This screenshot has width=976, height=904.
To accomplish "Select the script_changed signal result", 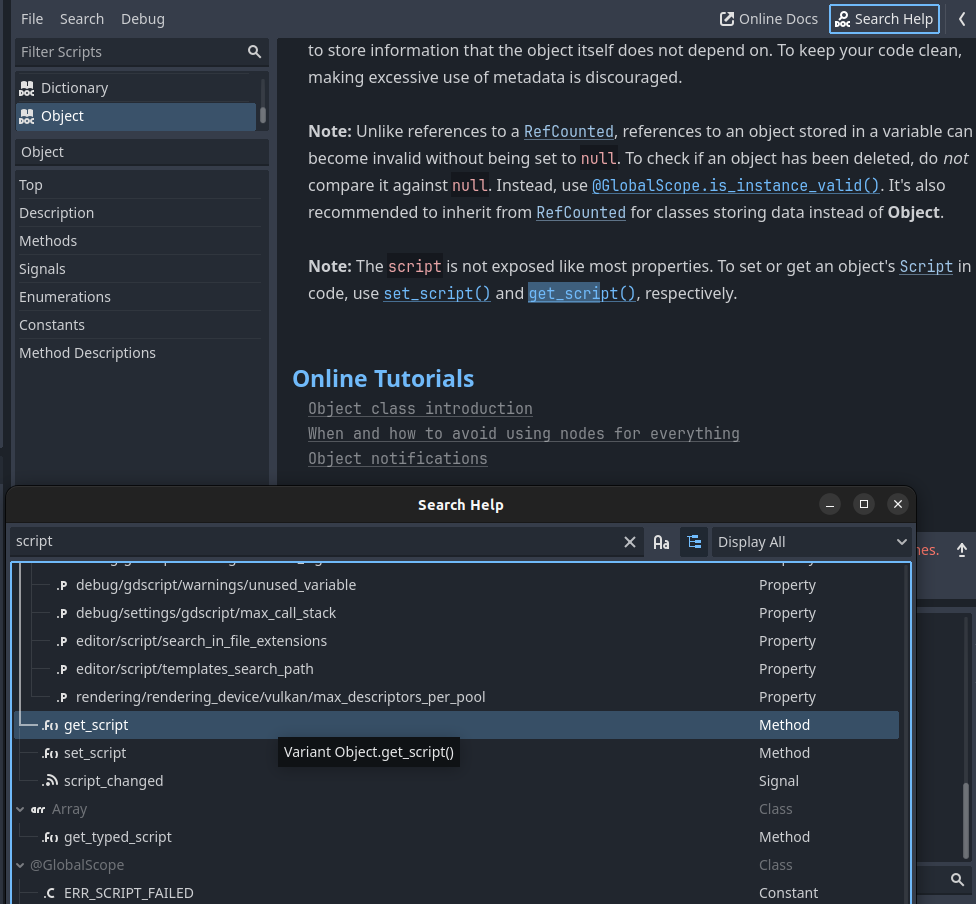I will (113, 781).
